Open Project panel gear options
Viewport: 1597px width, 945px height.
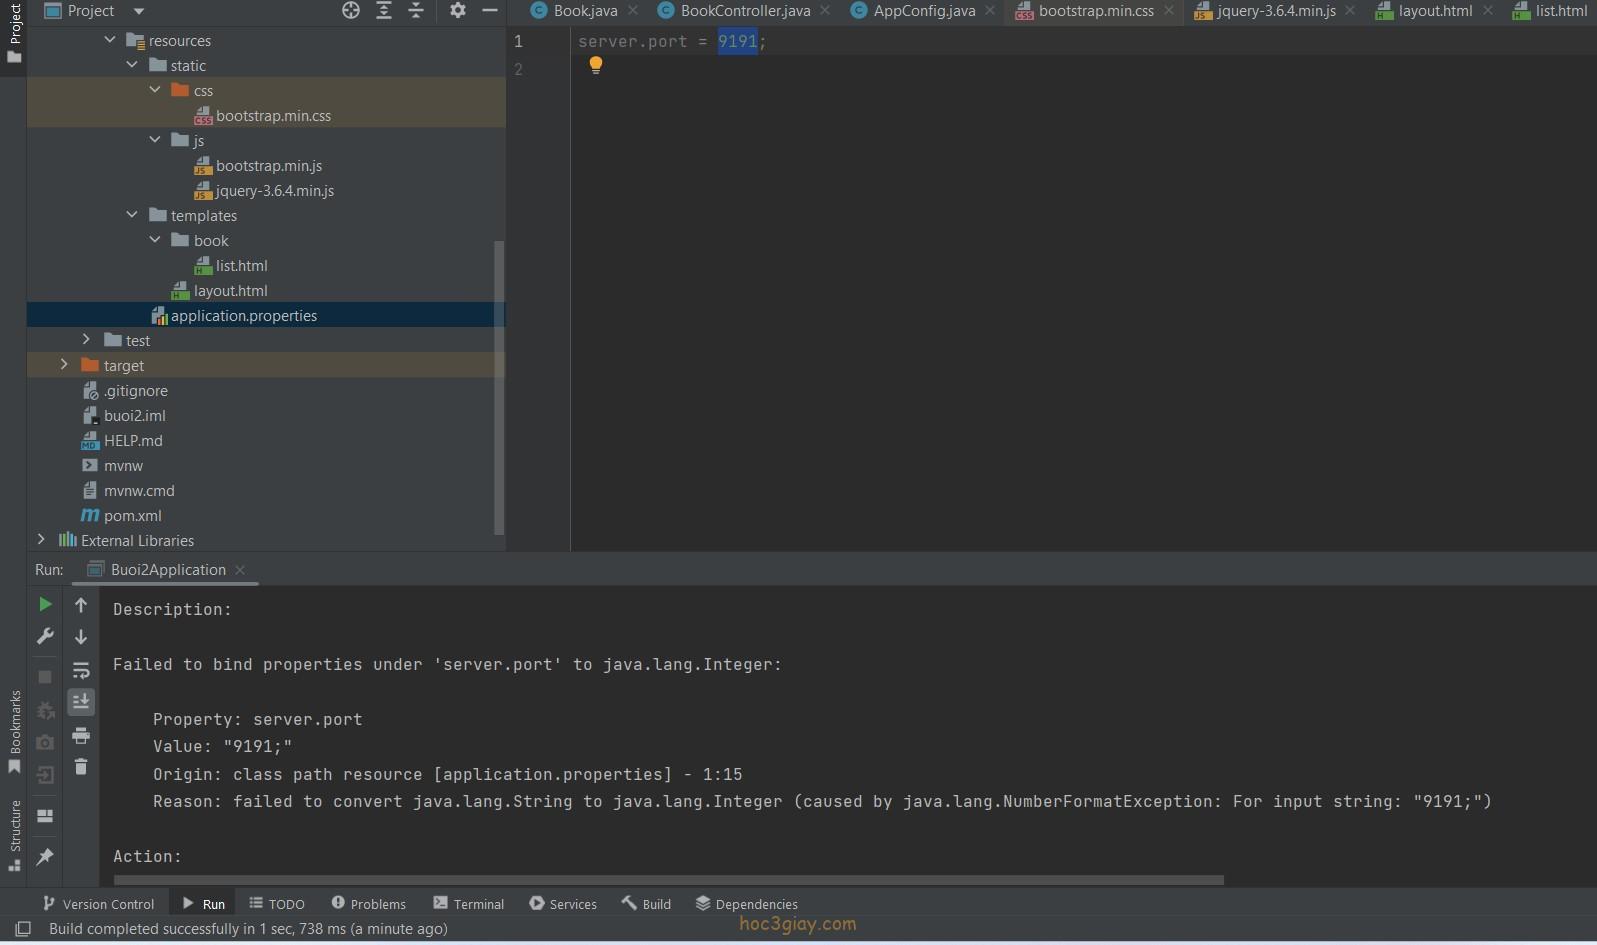point(457,11)
